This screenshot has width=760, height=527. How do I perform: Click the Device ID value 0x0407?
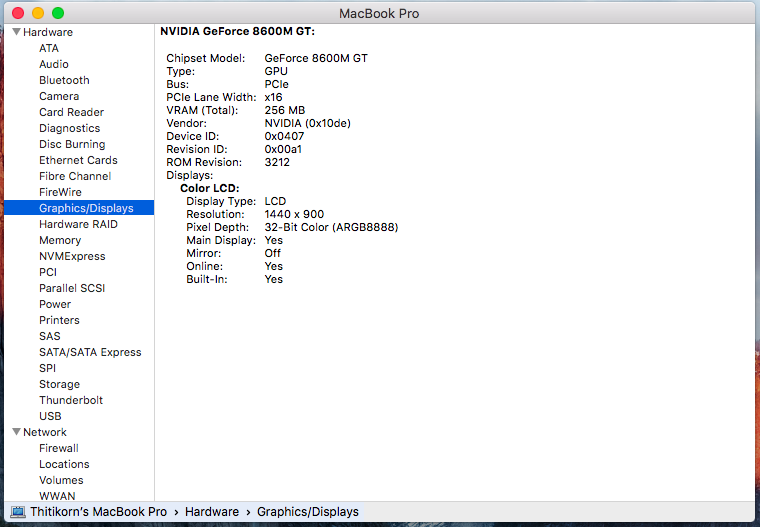pyautogui.click(x=284, y=136)
